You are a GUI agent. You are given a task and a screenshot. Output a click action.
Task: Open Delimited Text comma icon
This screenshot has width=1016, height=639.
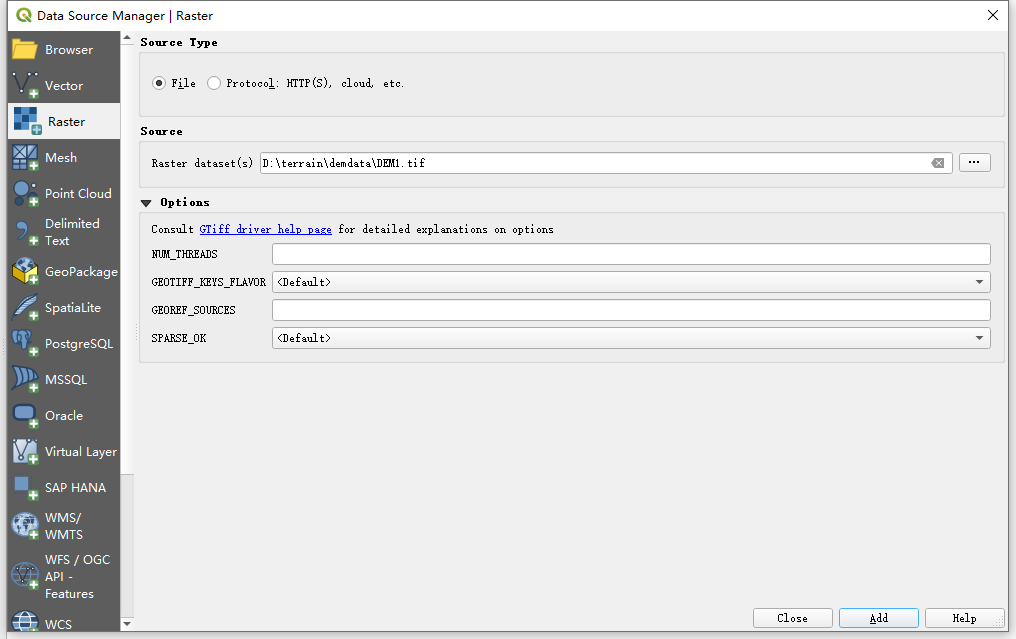(x=25, y=232)
